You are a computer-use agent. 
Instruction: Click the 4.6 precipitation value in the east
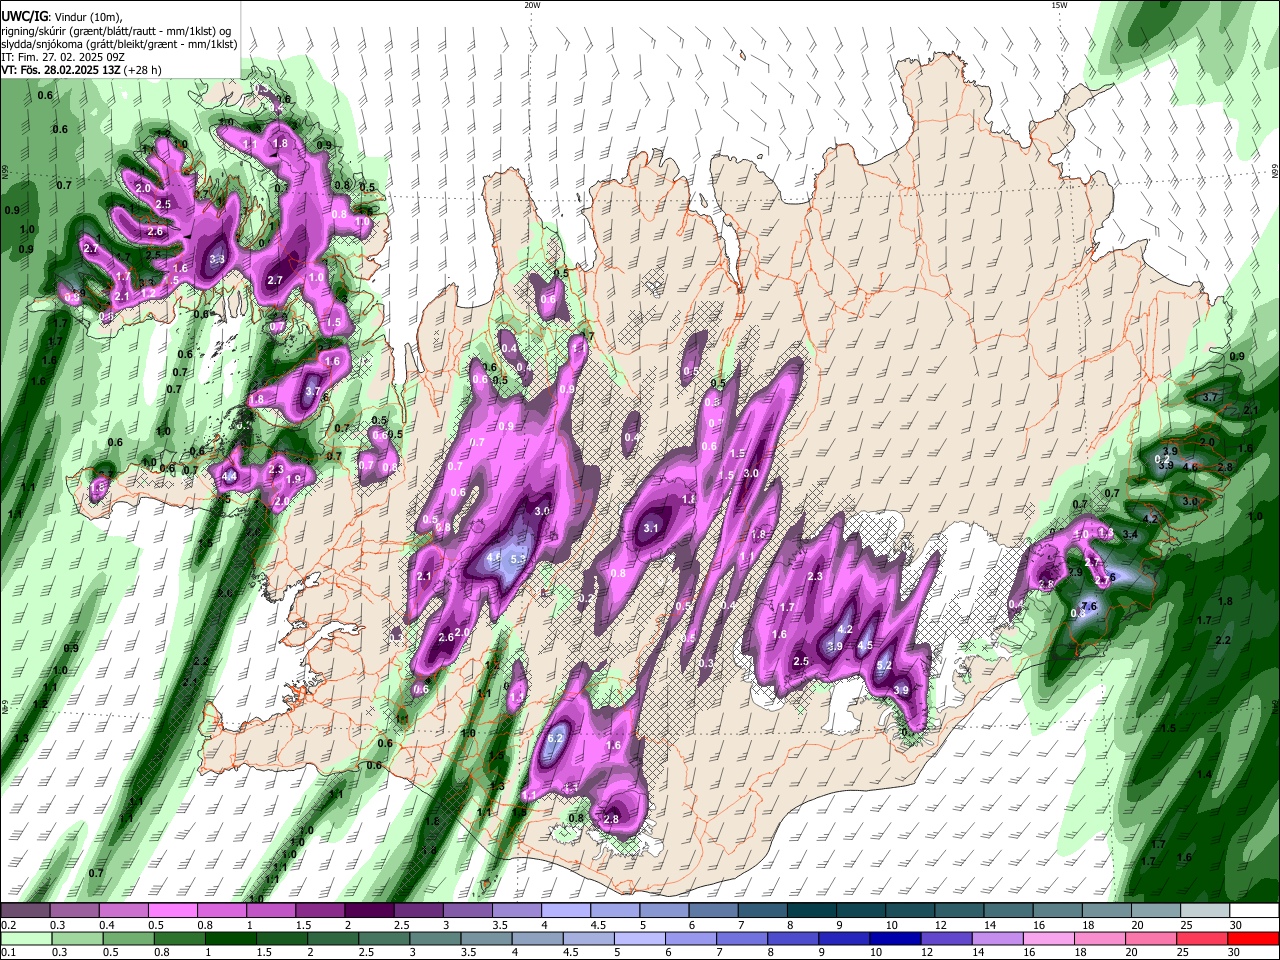coord(1190,467)
